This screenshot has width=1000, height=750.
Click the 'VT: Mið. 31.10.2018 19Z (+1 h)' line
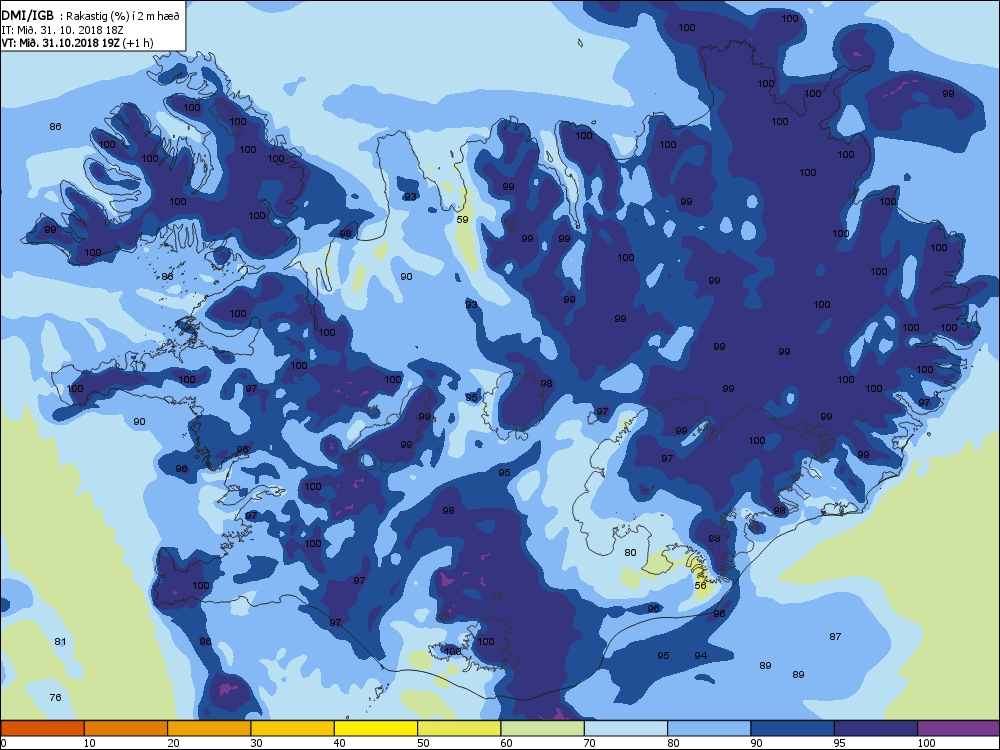[77, 43]
